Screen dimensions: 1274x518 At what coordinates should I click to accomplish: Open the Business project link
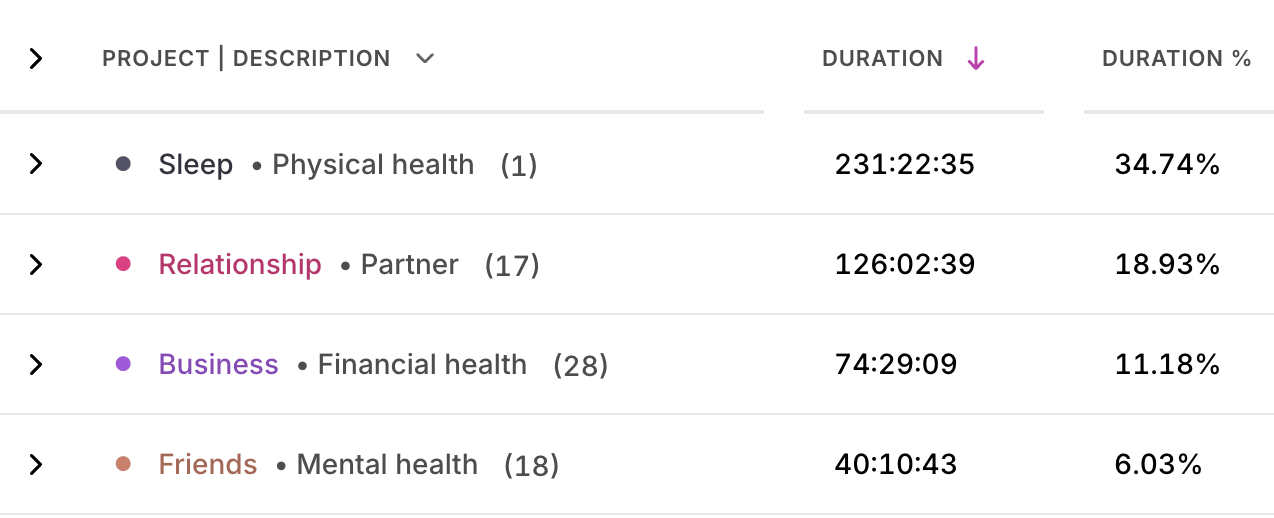[x=218, y=364]
